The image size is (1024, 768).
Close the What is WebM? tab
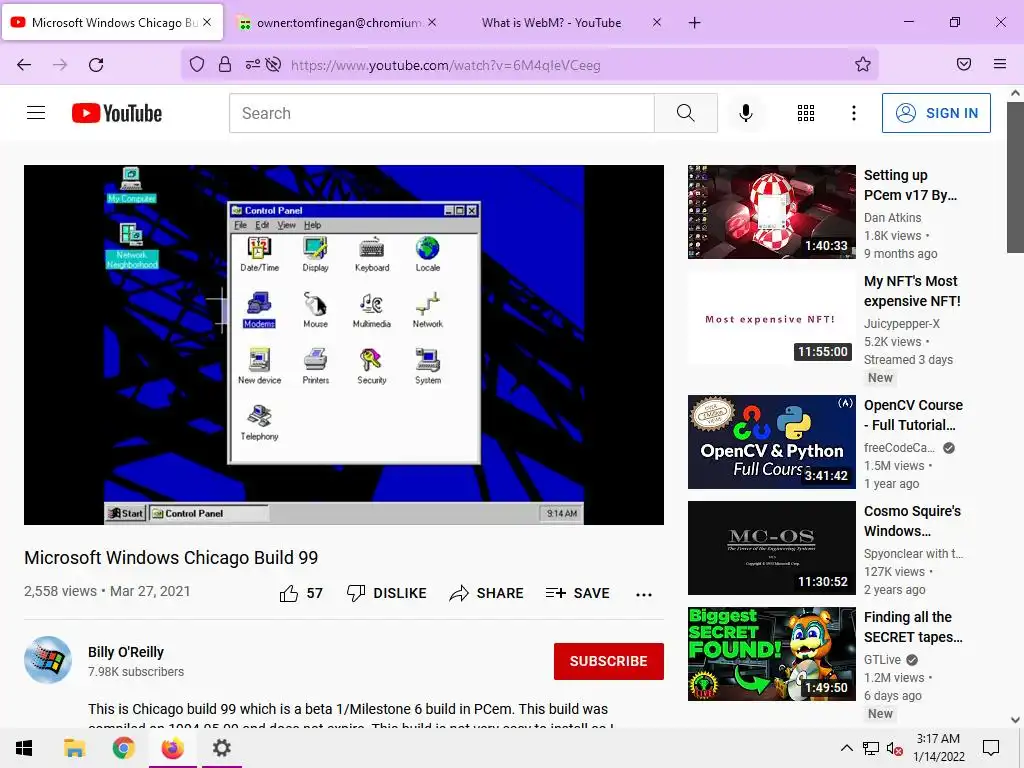[x=657, y=22]
